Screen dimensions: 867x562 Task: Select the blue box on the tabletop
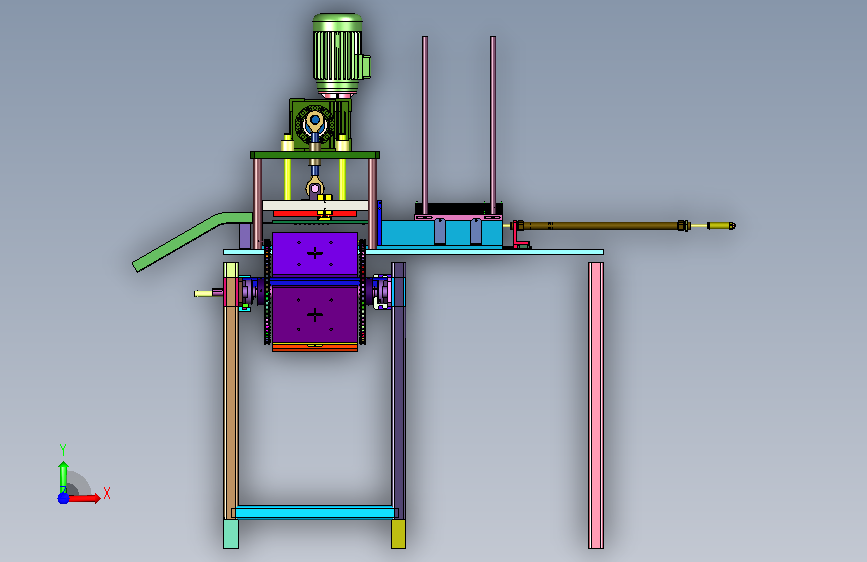coord(441,233)
